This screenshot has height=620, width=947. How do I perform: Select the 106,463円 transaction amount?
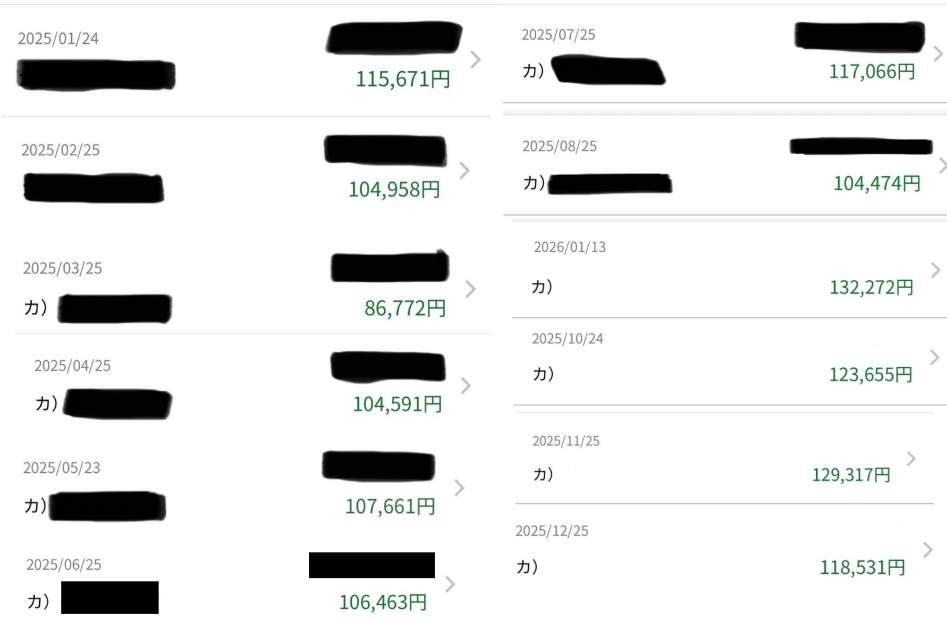click(383, 602)
